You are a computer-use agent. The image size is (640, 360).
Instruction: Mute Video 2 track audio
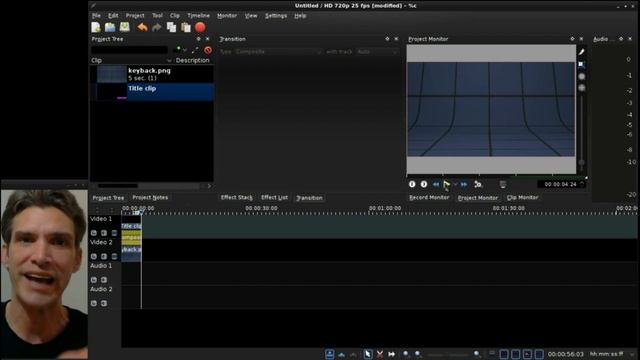pyautogui.click(x=104, y=256)
